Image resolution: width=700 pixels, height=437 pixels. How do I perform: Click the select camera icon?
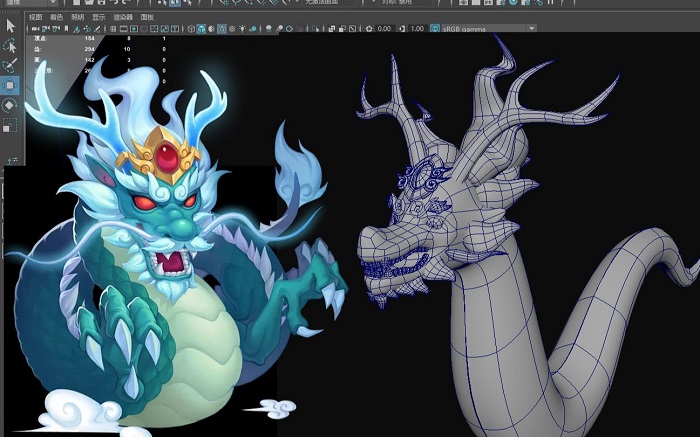tap(35, 30)
